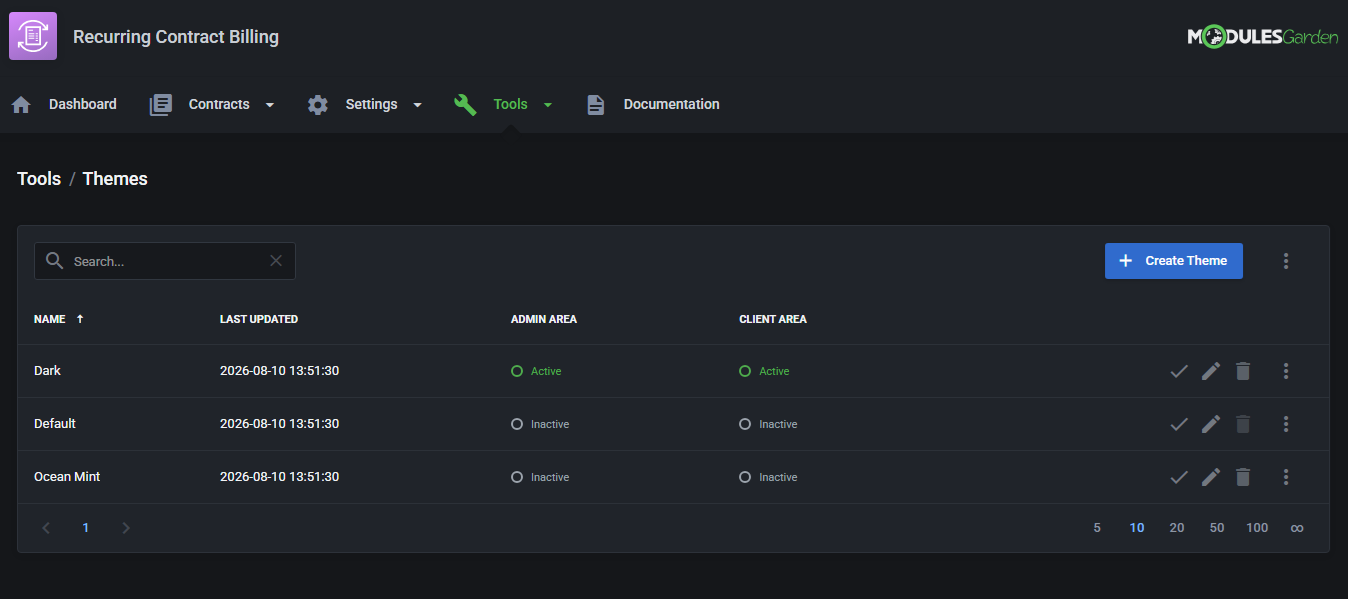The height and width of the screenshot is (599, 1348).
Task: Show unlimited entries with infinity option
Action: coord(1297,528)
